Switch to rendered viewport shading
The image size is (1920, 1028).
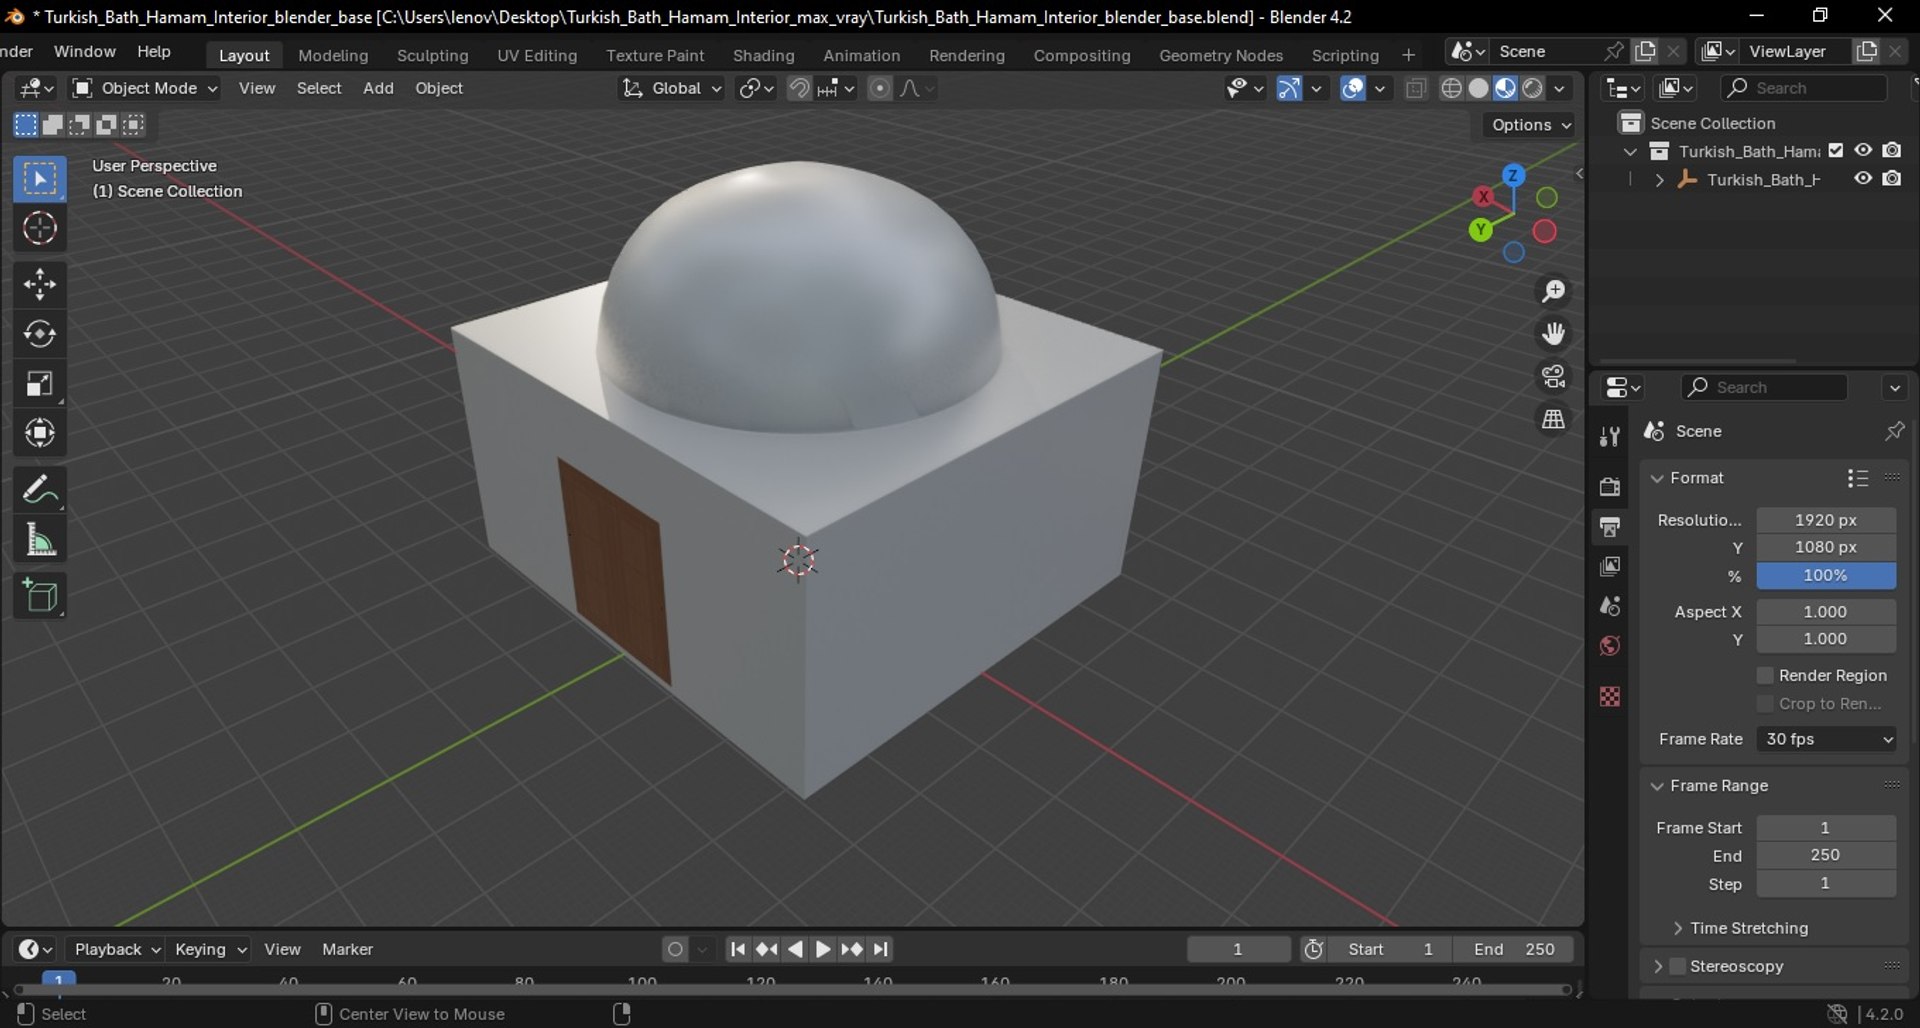pyautogui.click(x=1533, y=88)
